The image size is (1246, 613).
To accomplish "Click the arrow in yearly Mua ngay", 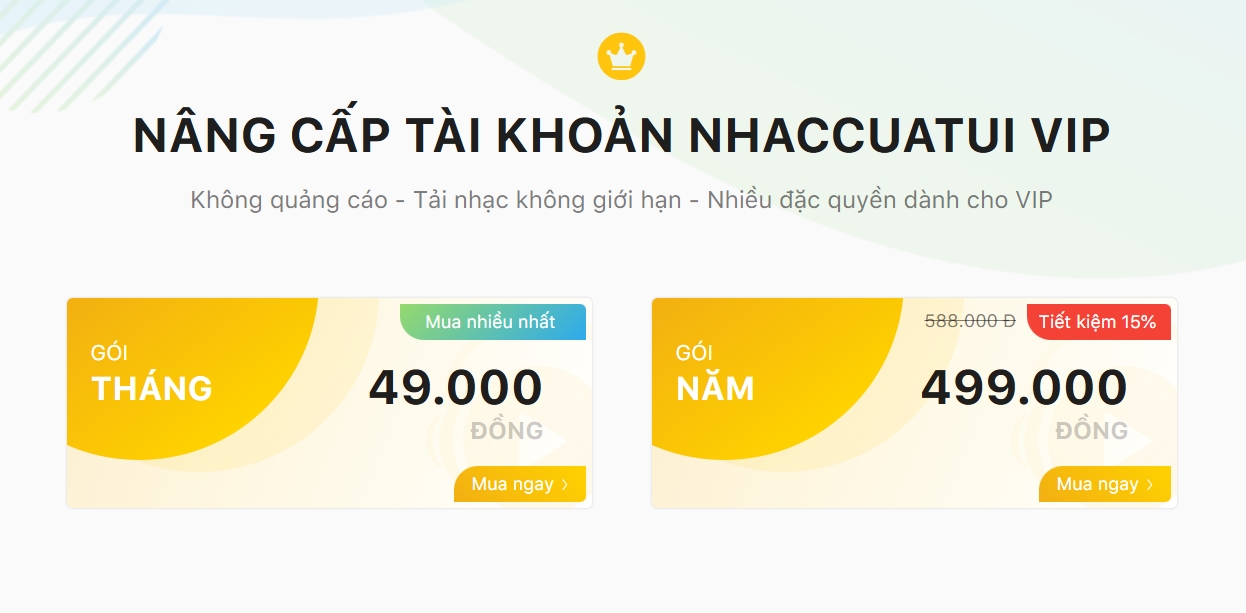I will click(1150, 485).
